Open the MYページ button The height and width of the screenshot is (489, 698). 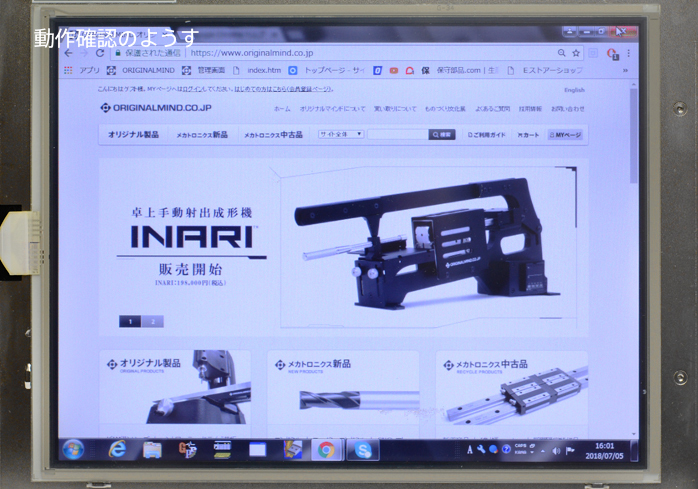[565, 134]
